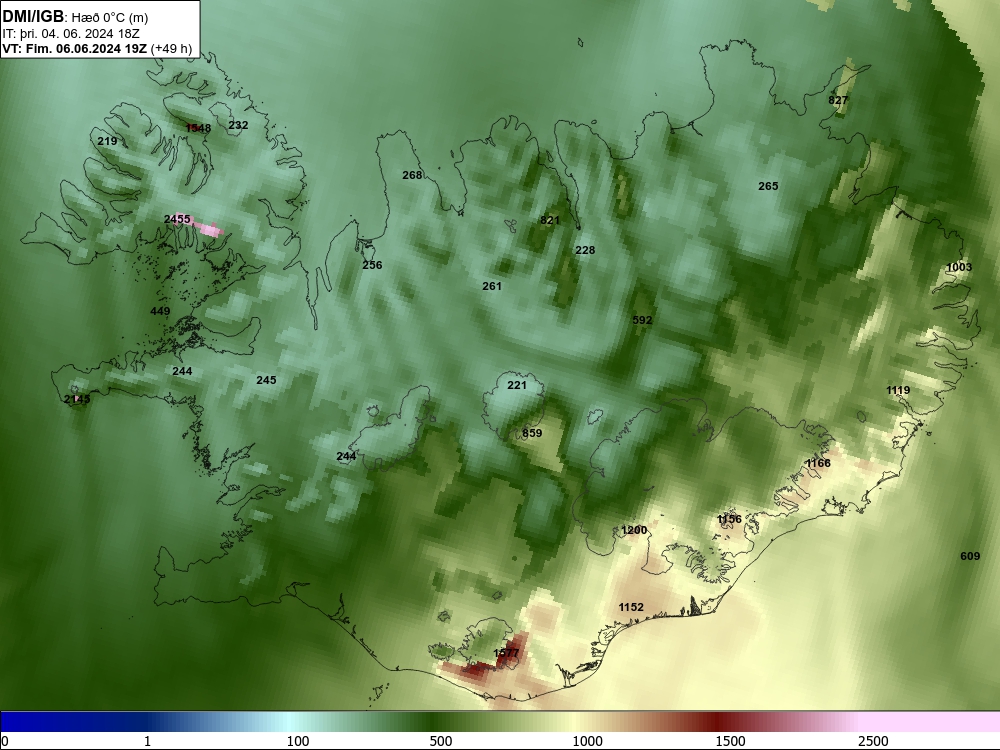The image size is (1000, 750).
Task: Click the 261 value label
Action: coord(492,286)
